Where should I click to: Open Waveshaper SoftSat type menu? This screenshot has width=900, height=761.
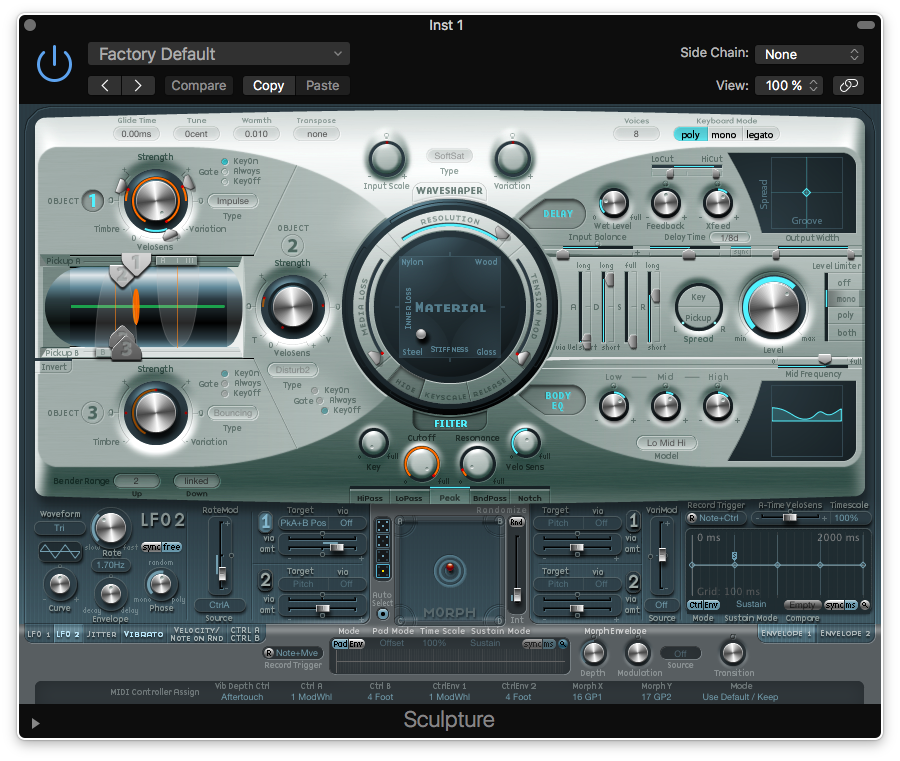[449, 156]
